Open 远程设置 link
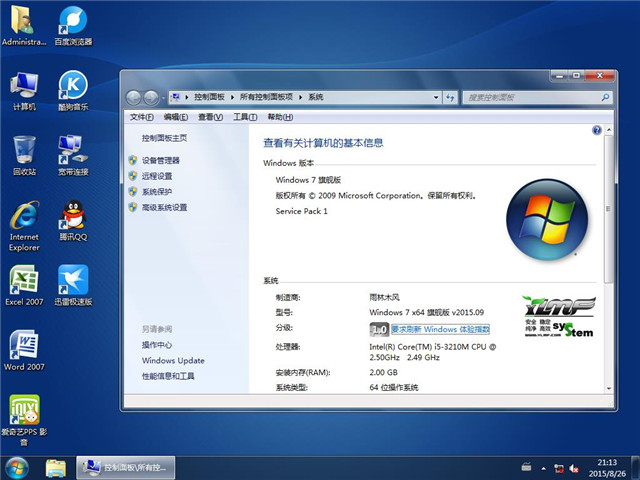Image resolution: width=640 pixels, height=480 pixels. pos(157,176)
